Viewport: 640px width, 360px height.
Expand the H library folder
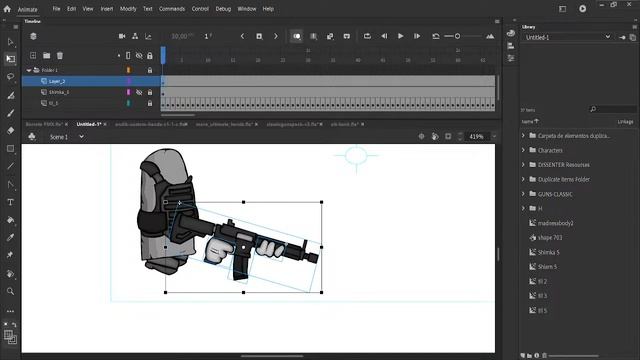[523, 208]
